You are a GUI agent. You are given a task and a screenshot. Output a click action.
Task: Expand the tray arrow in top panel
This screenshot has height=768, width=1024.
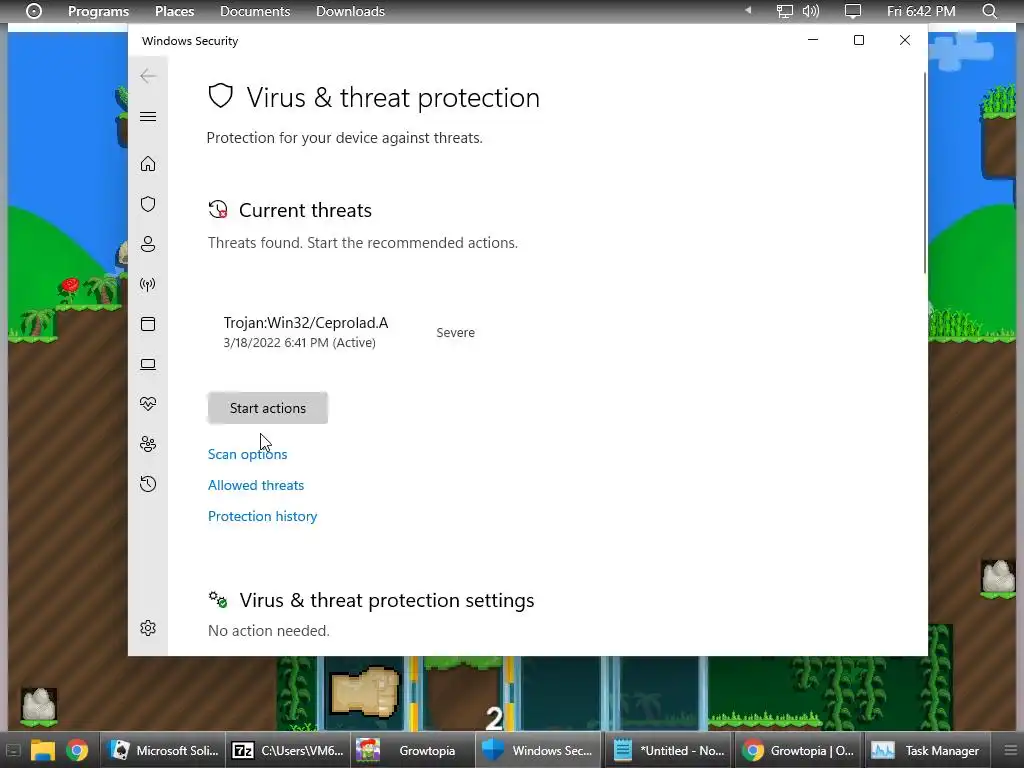tap(748, 10)
